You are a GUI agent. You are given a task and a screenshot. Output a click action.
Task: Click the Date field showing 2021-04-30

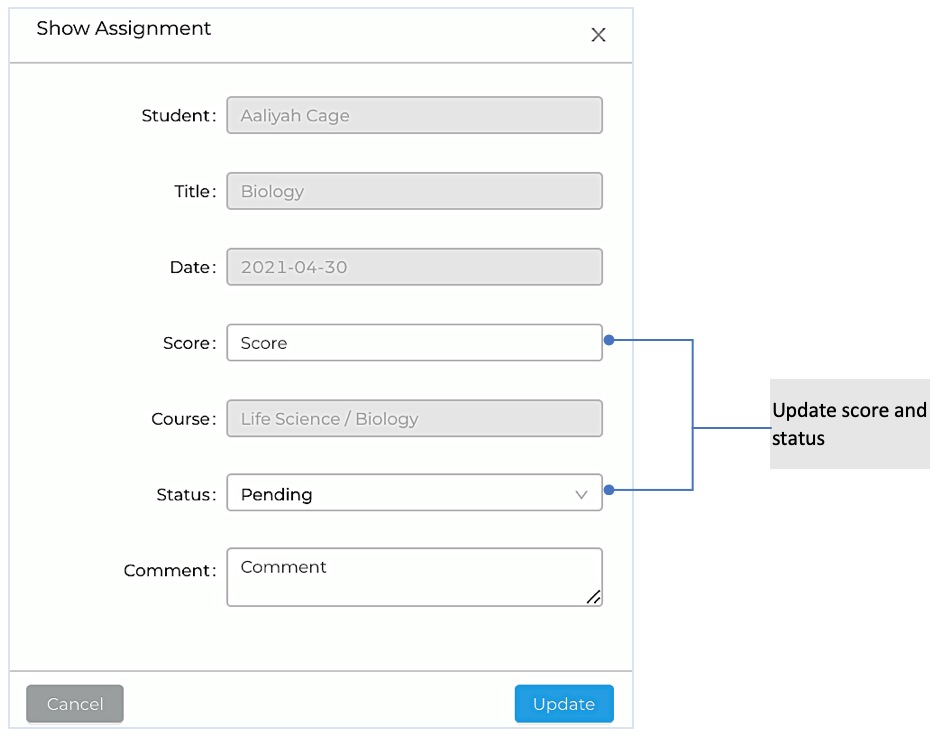point(414,267)
